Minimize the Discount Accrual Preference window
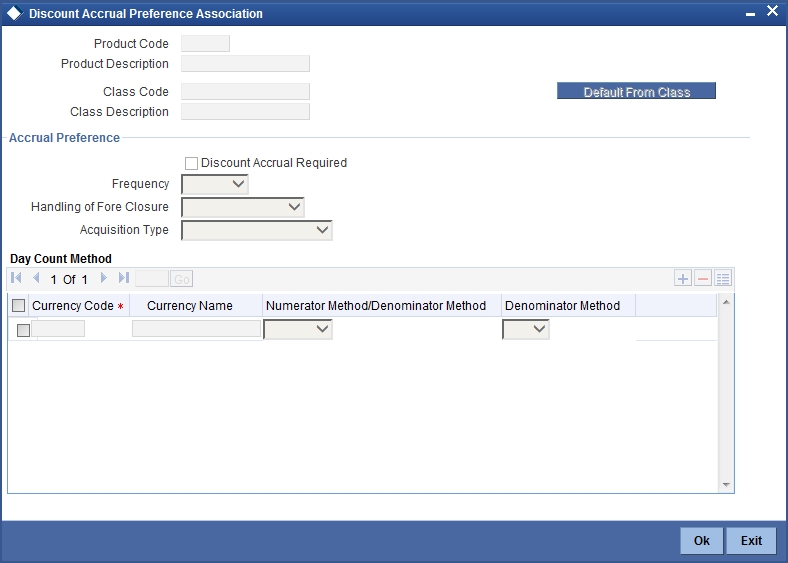The width and height of the screenshot is (788, 563). (750, 14)
